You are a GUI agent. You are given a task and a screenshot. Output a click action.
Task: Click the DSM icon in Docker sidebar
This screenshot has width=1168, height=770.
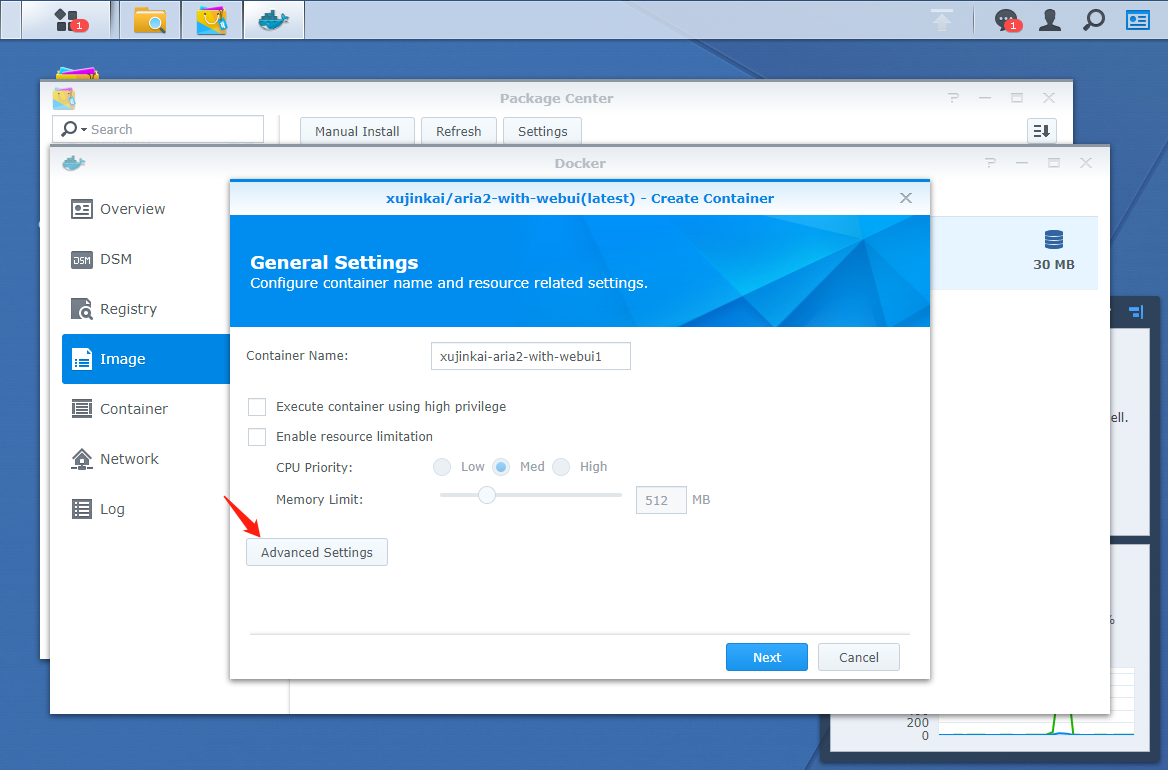[x=81, y=260]
